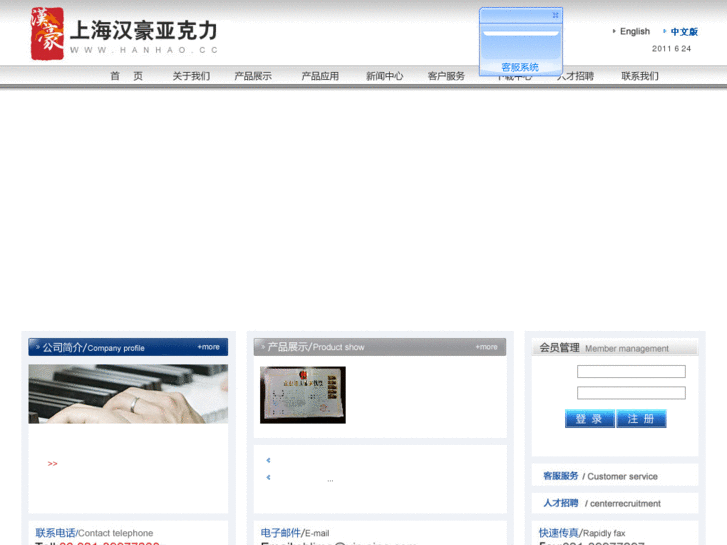This screenshot has height=545, width=727.
Task: Go to 首页 in the navigation bar
Action: tap(127, 76)
